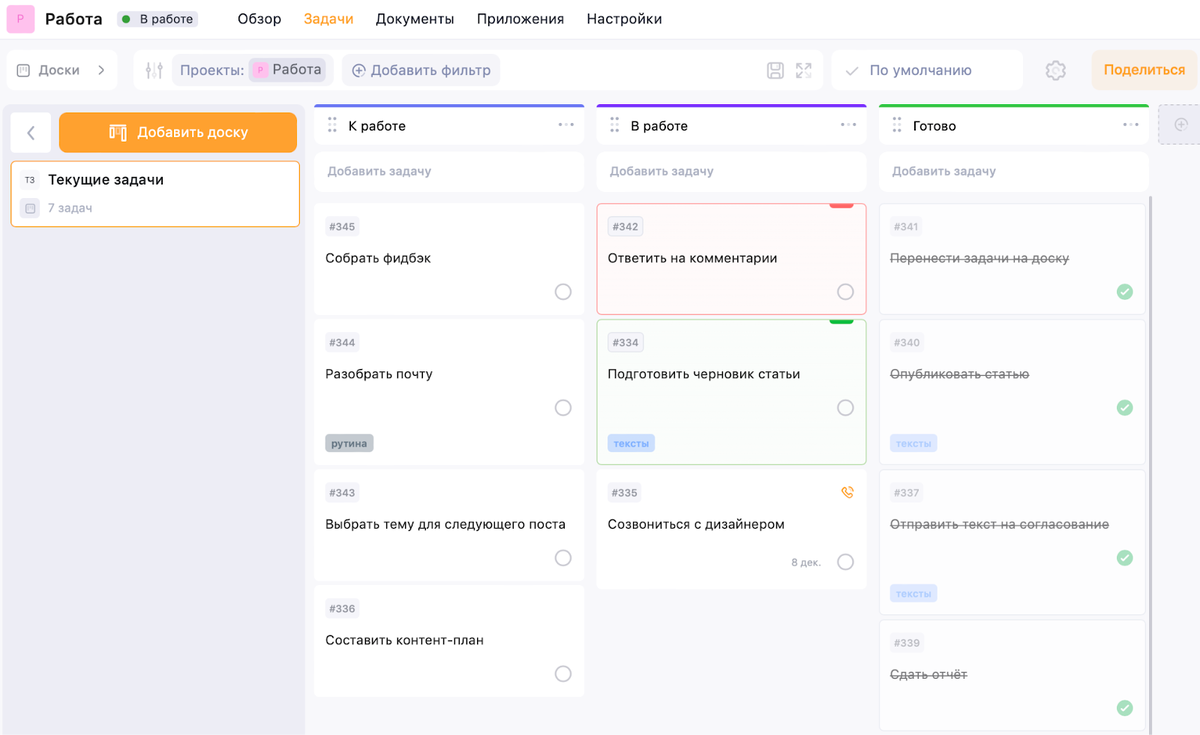
Task: Mark Созвониться с дизайнером as done
Action: (846, 562)
